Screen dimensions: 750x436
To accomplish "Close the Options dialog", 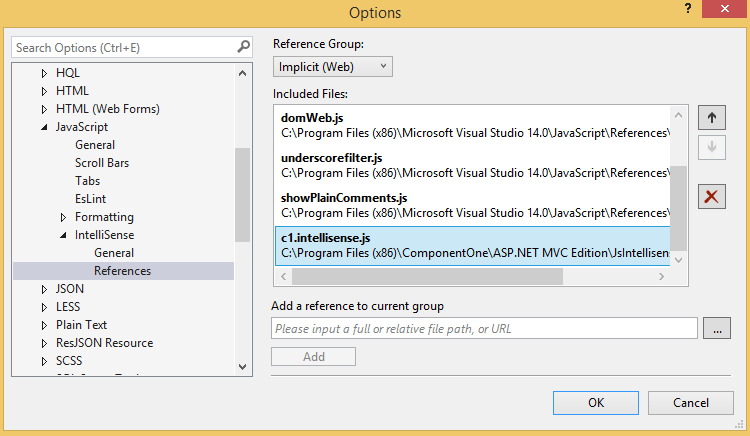I will point(724,9).
